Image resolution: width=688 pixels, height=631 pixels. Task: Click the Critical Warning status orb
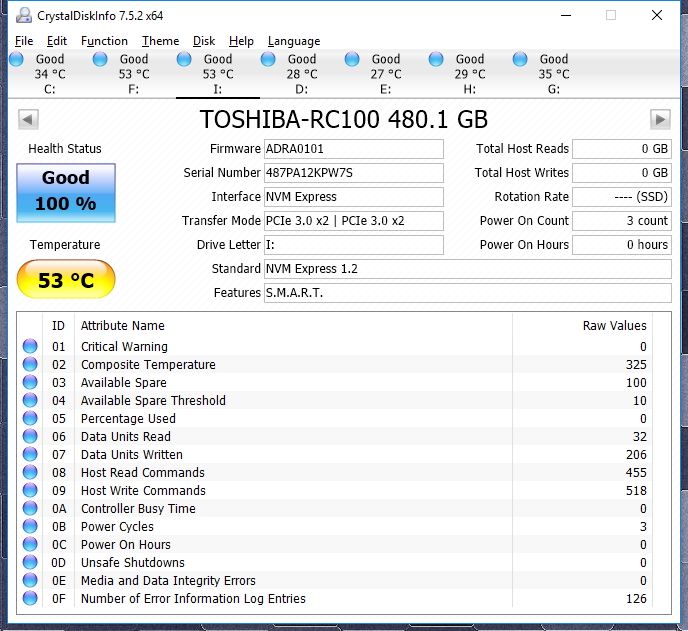point(30,347)
